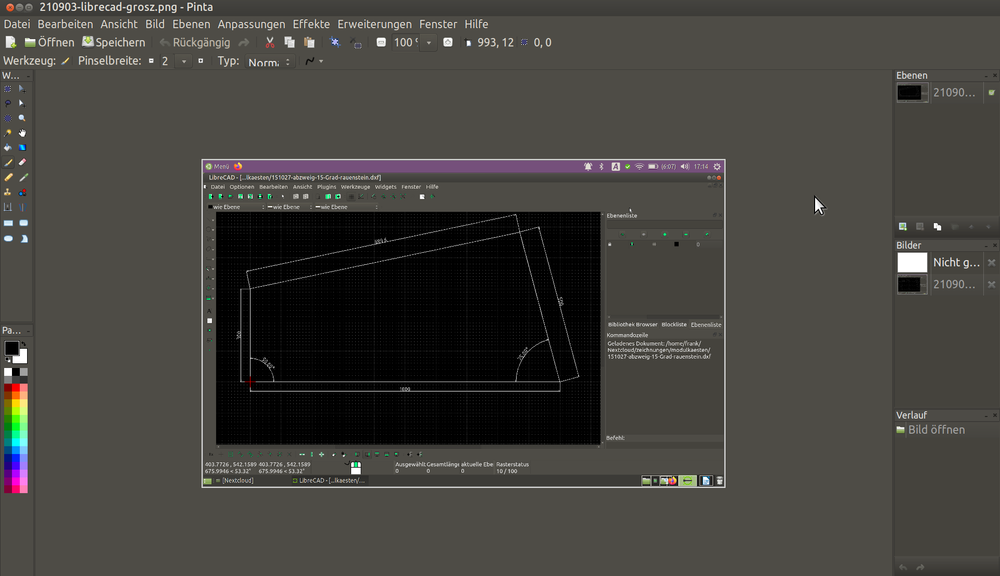Create a new image with the blank page icon

[10, 43]
